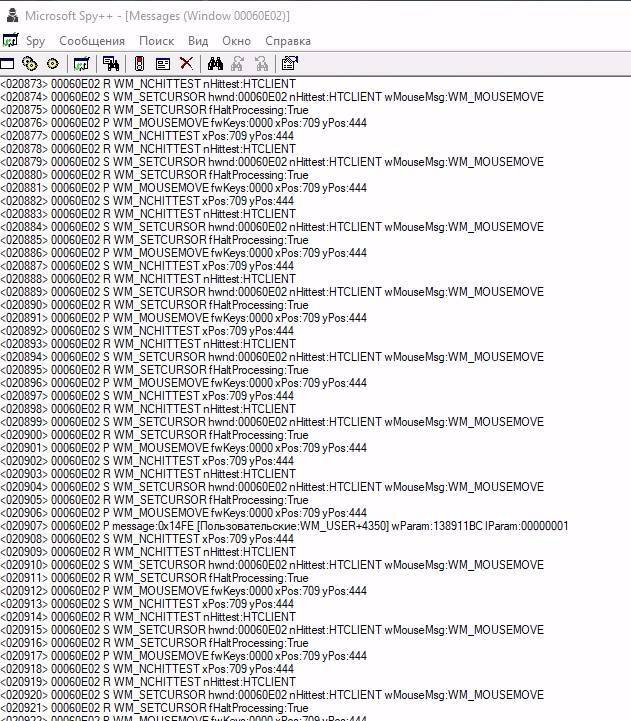Open the Справка menu

(288, 41)
